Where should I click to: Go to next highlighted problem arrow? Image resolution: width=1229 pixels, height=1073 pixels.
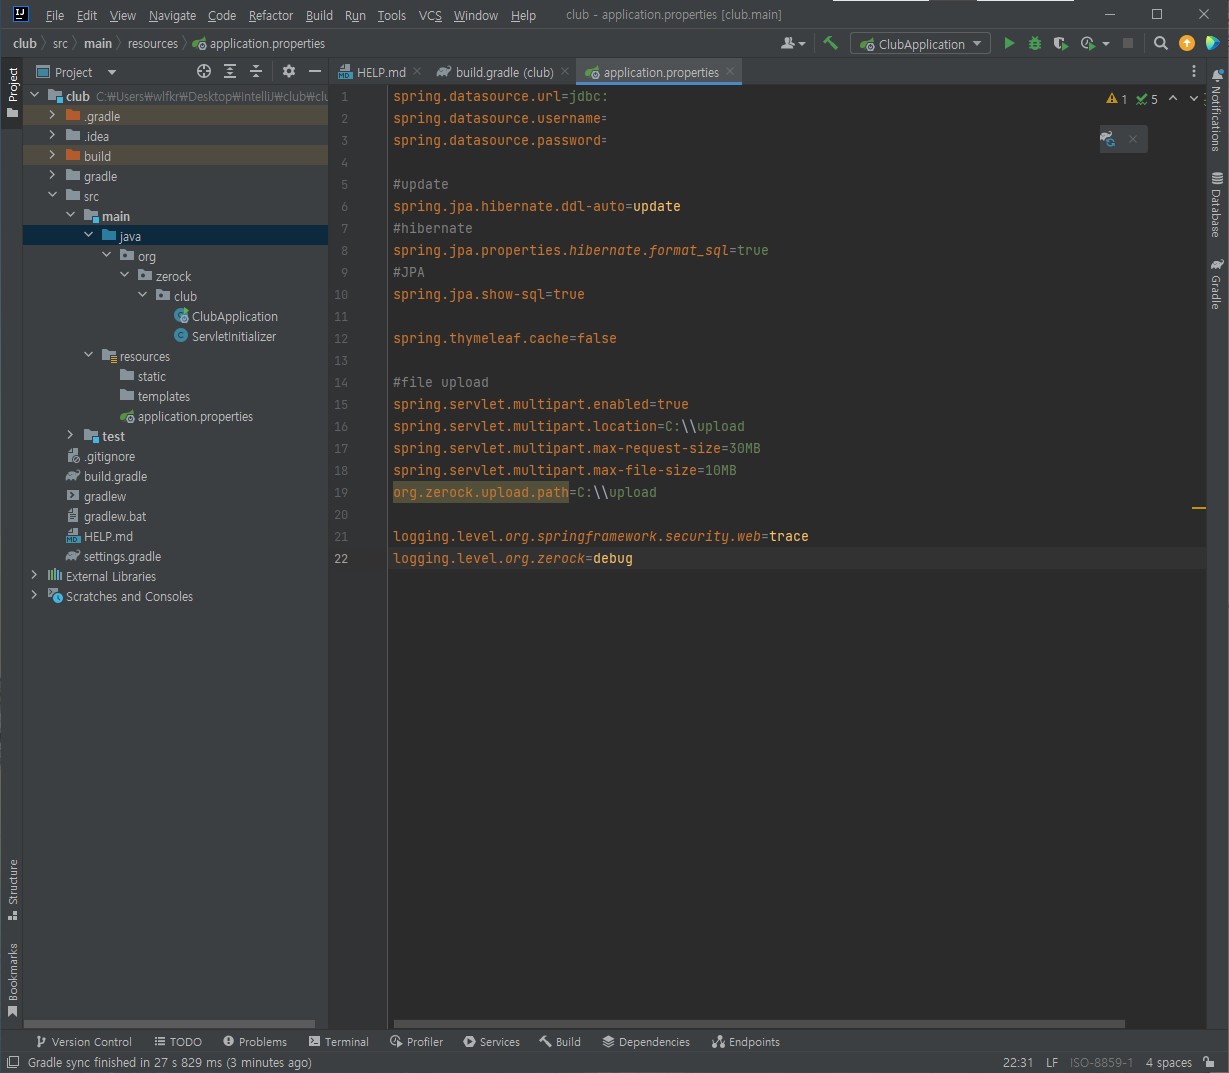click(x=1194, y=98)
